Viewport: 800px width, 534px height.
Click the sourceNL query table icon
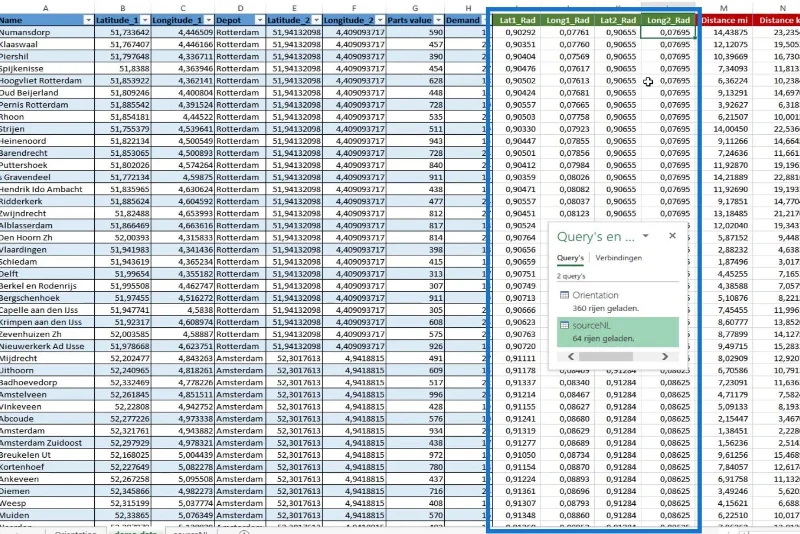tap(564, 325)
